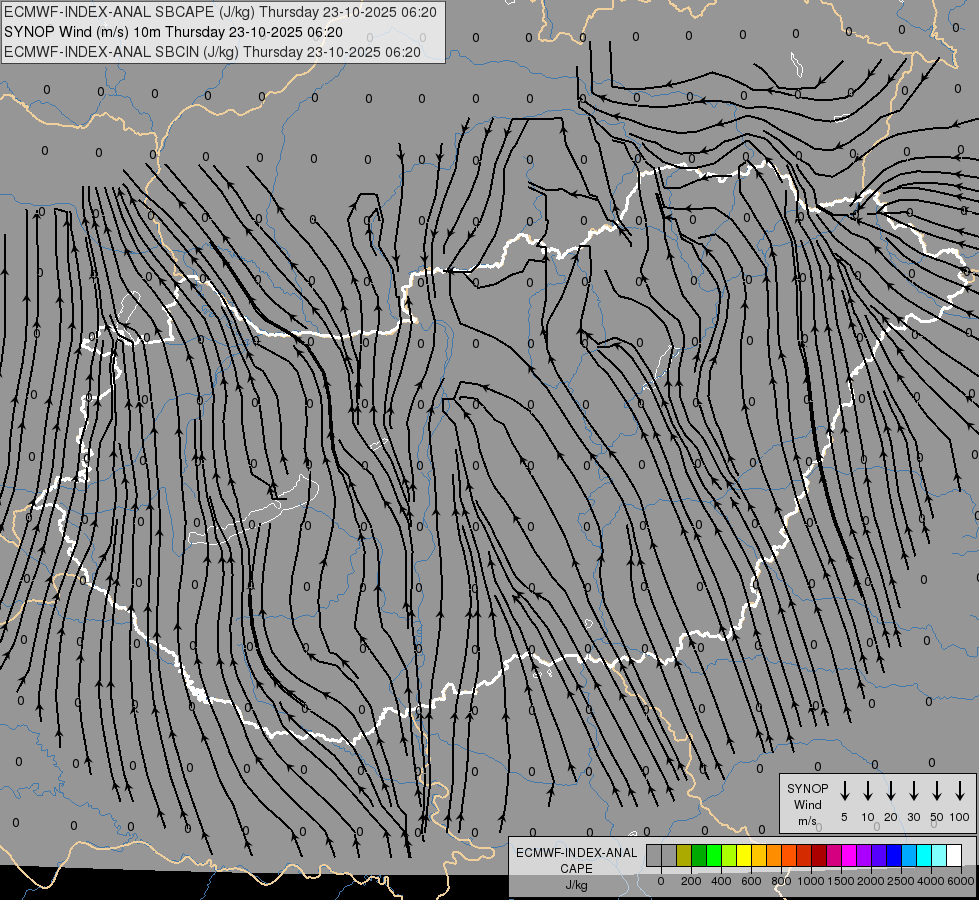The image size is (979, 900).
Task: Click the 'SYNOP Wind m/s' legend label
Action: coord(807,804)
